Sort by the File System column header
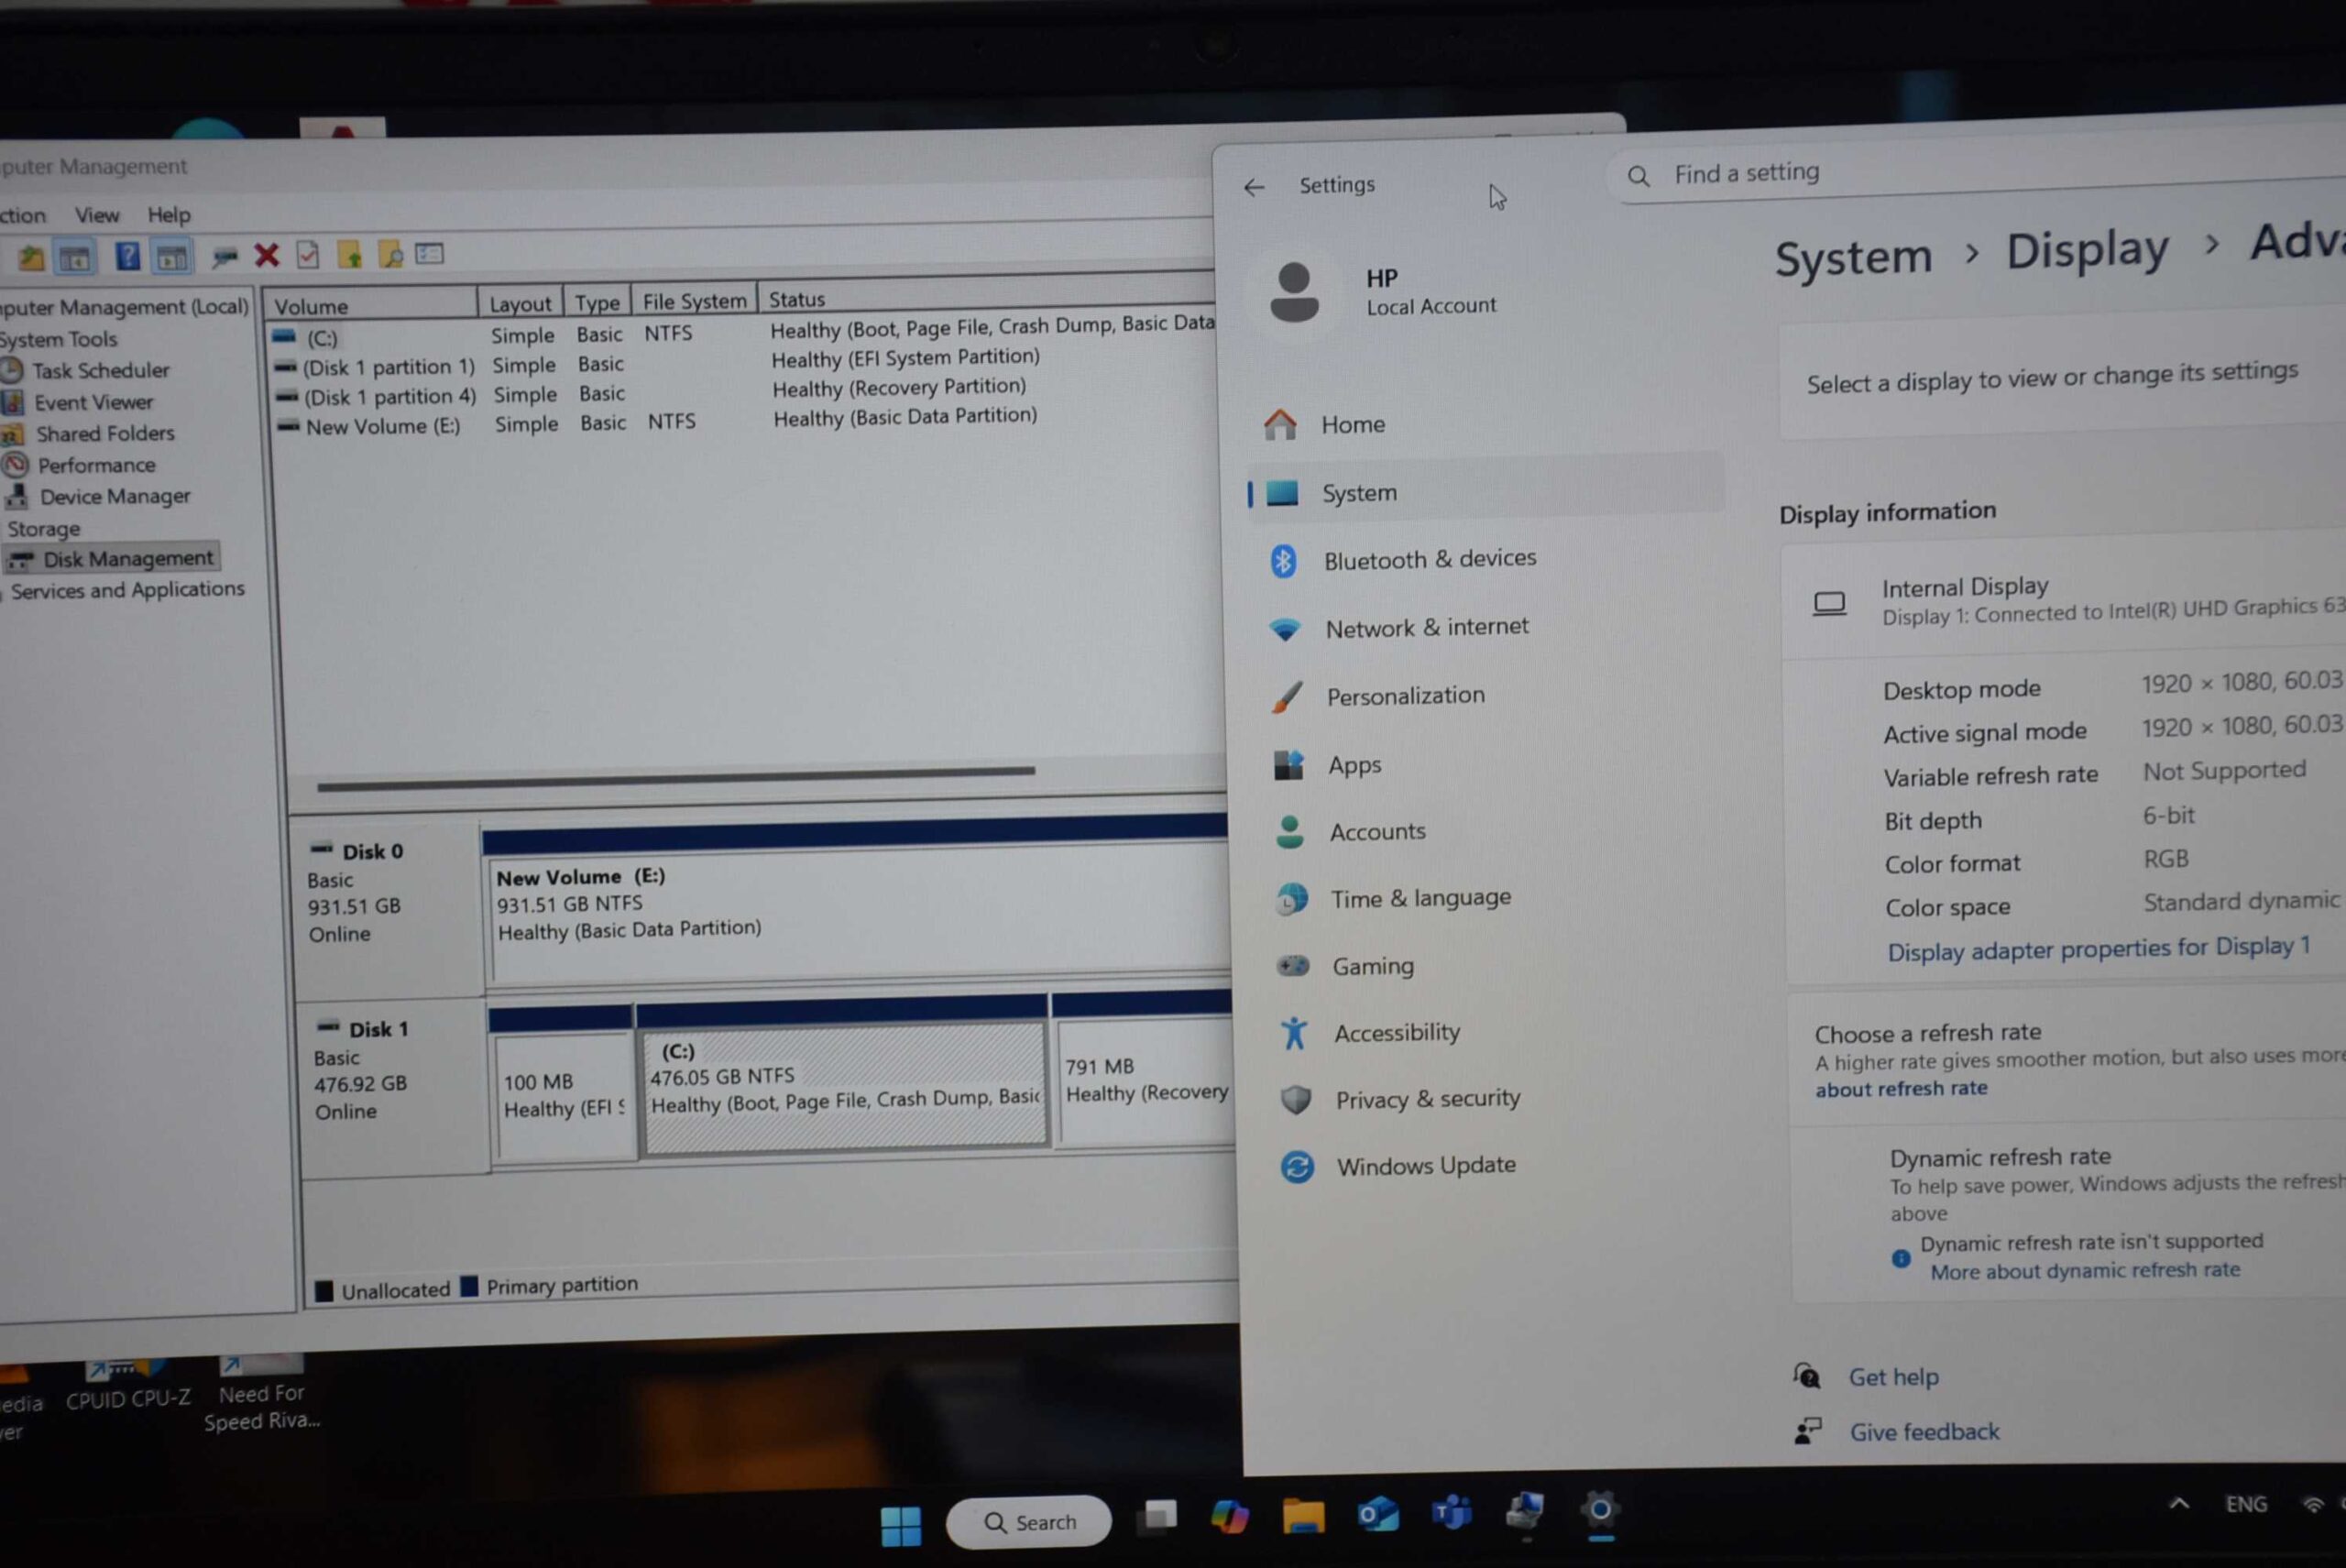 [x=694, y=301]
